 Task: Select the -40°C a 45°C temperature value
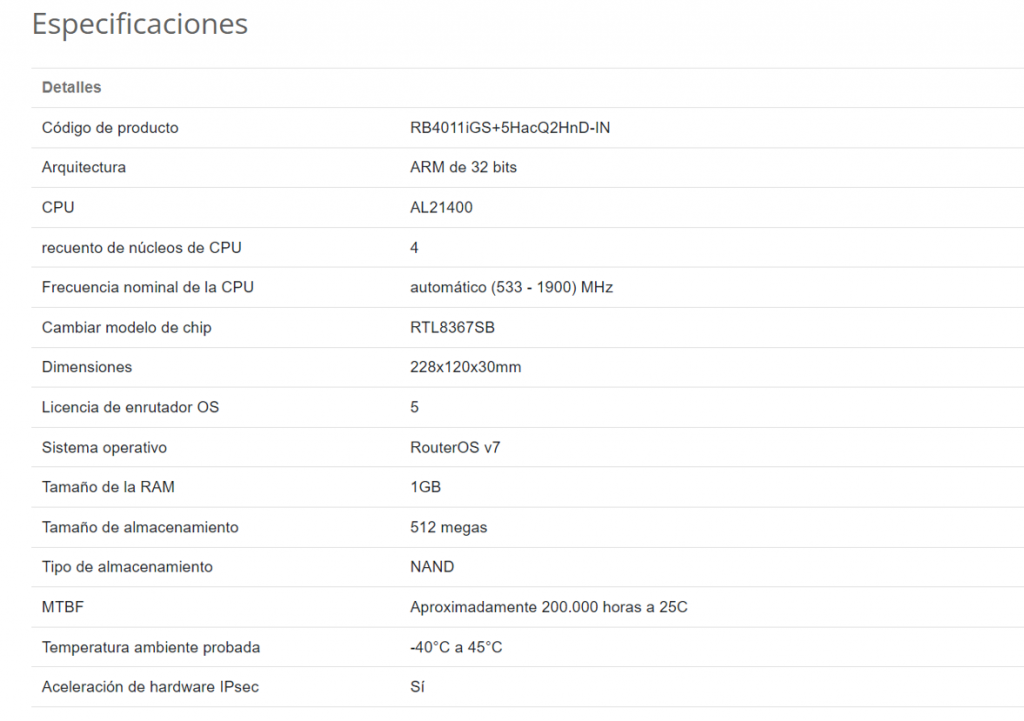coord(457,648)
